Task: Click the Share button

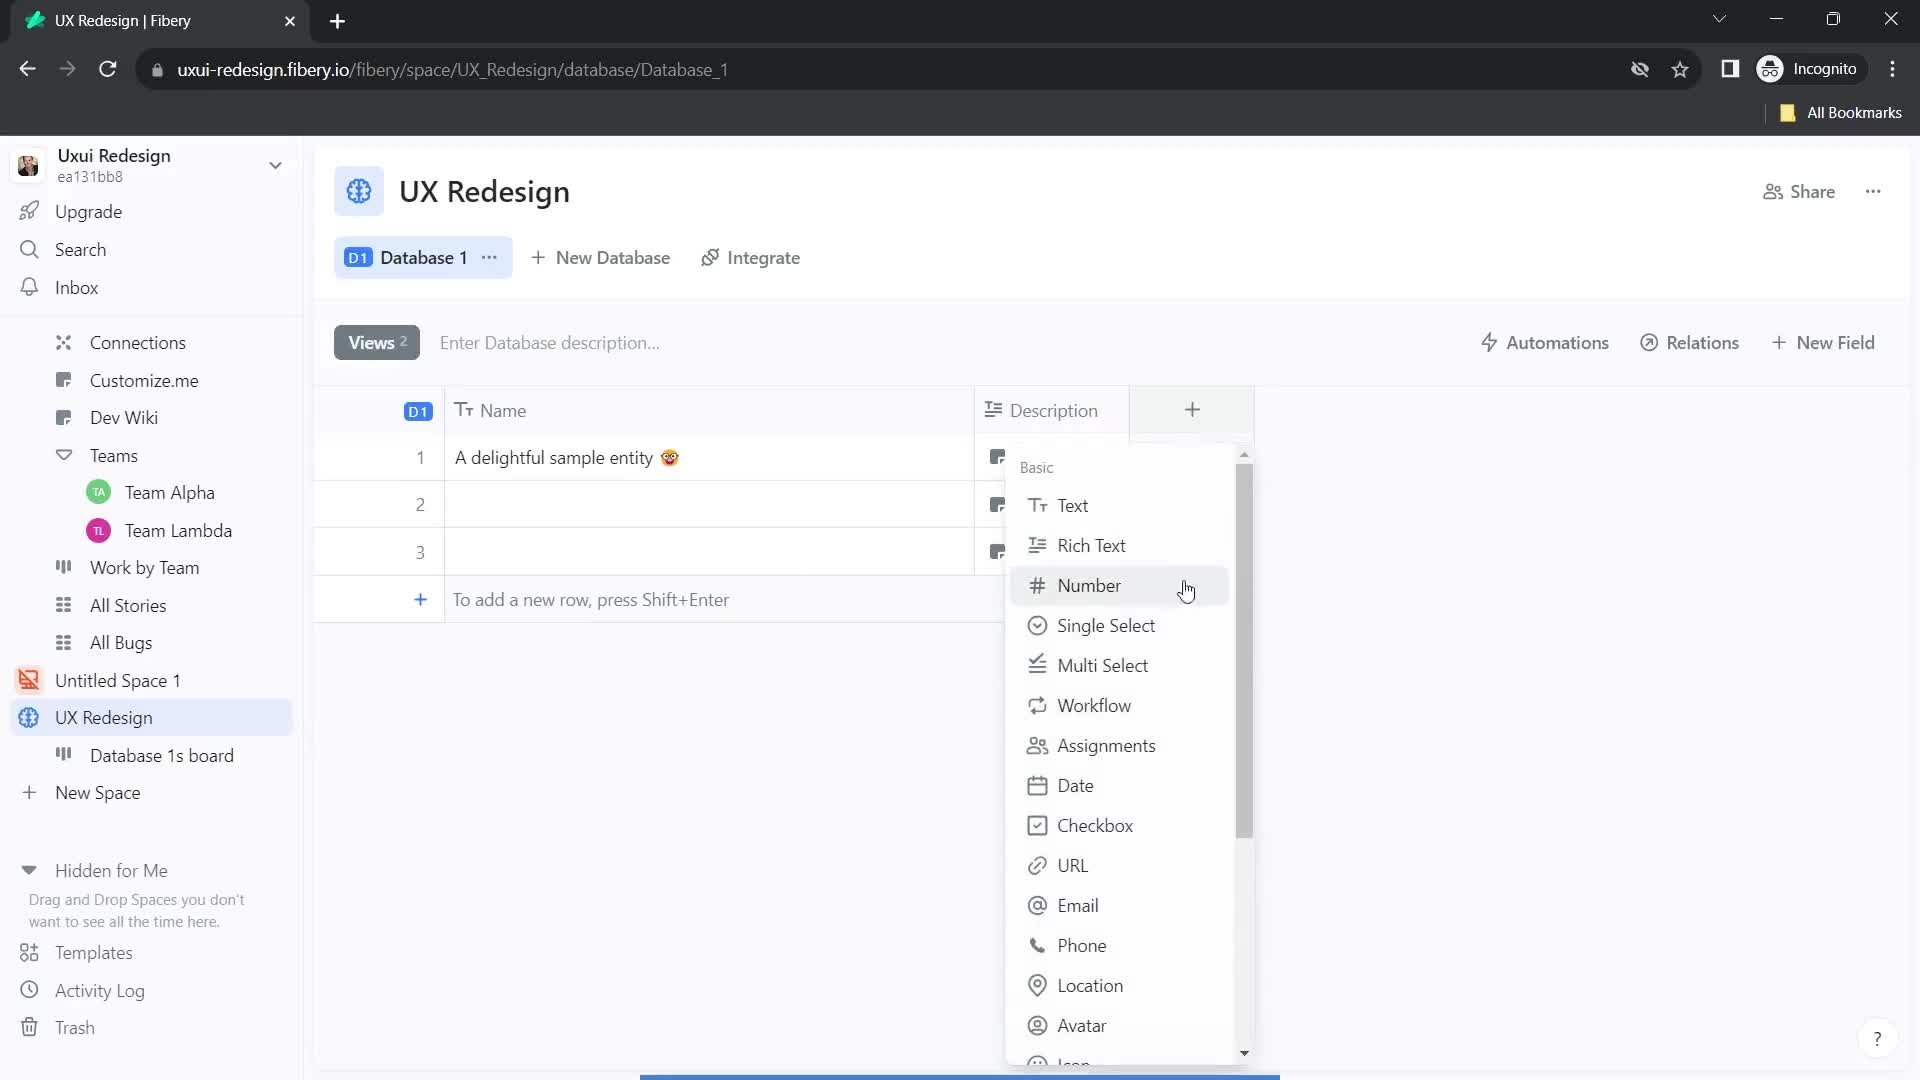Action: (1803, 191)
